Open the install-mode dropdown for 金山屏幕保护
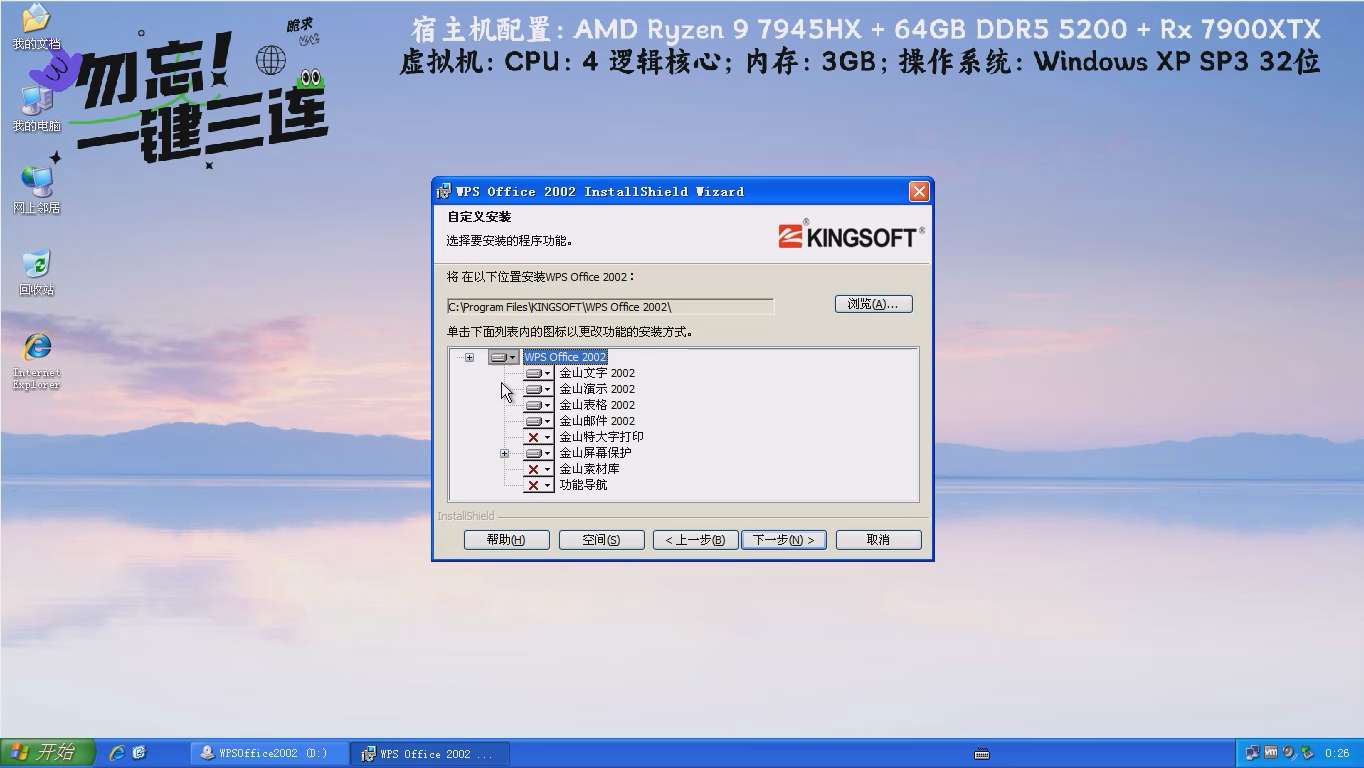Screen dimensions: 1364x768 pos(539,453)
